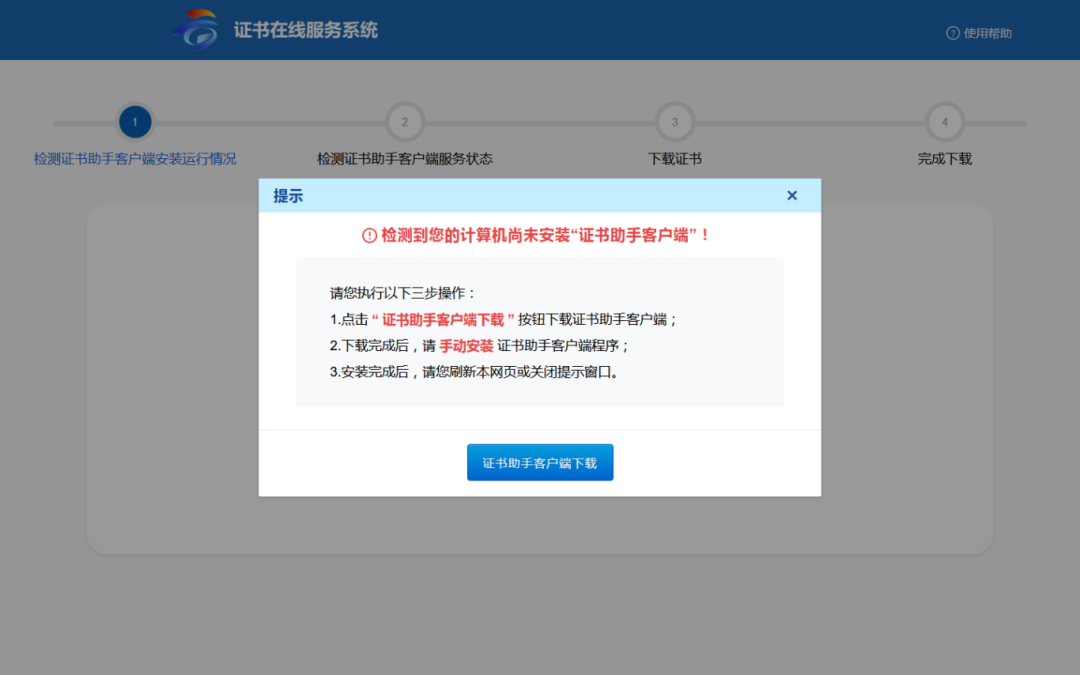Click the 证书助手客户端下载 download button
Image resolution: width=1080 pixels, height=675 pixels.
point(540,462)
